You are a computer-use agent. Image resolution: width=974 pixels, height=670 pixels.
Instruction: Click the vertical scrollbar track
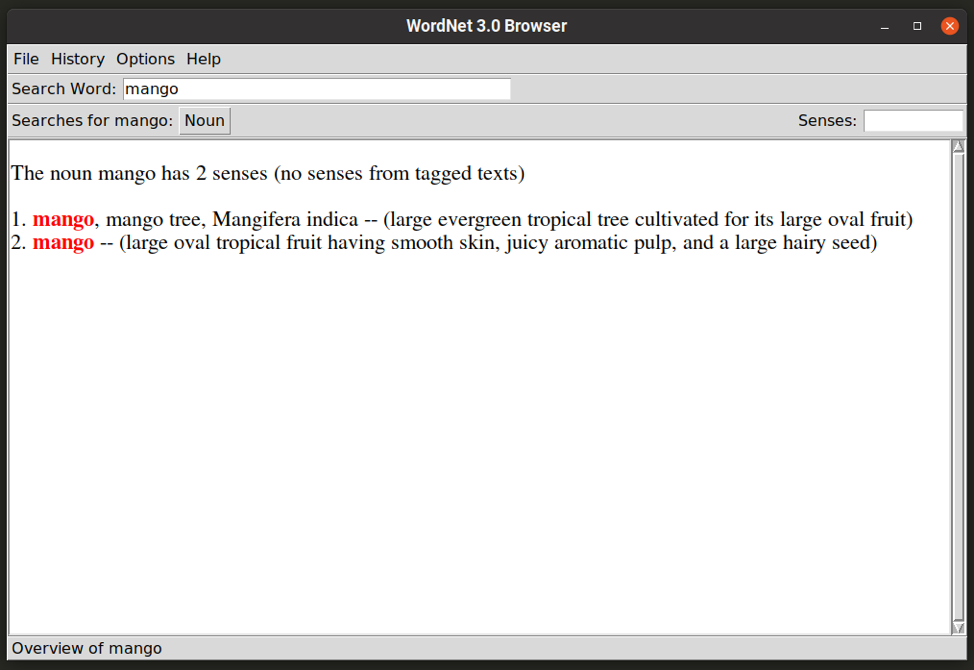(x=958, y=386)
